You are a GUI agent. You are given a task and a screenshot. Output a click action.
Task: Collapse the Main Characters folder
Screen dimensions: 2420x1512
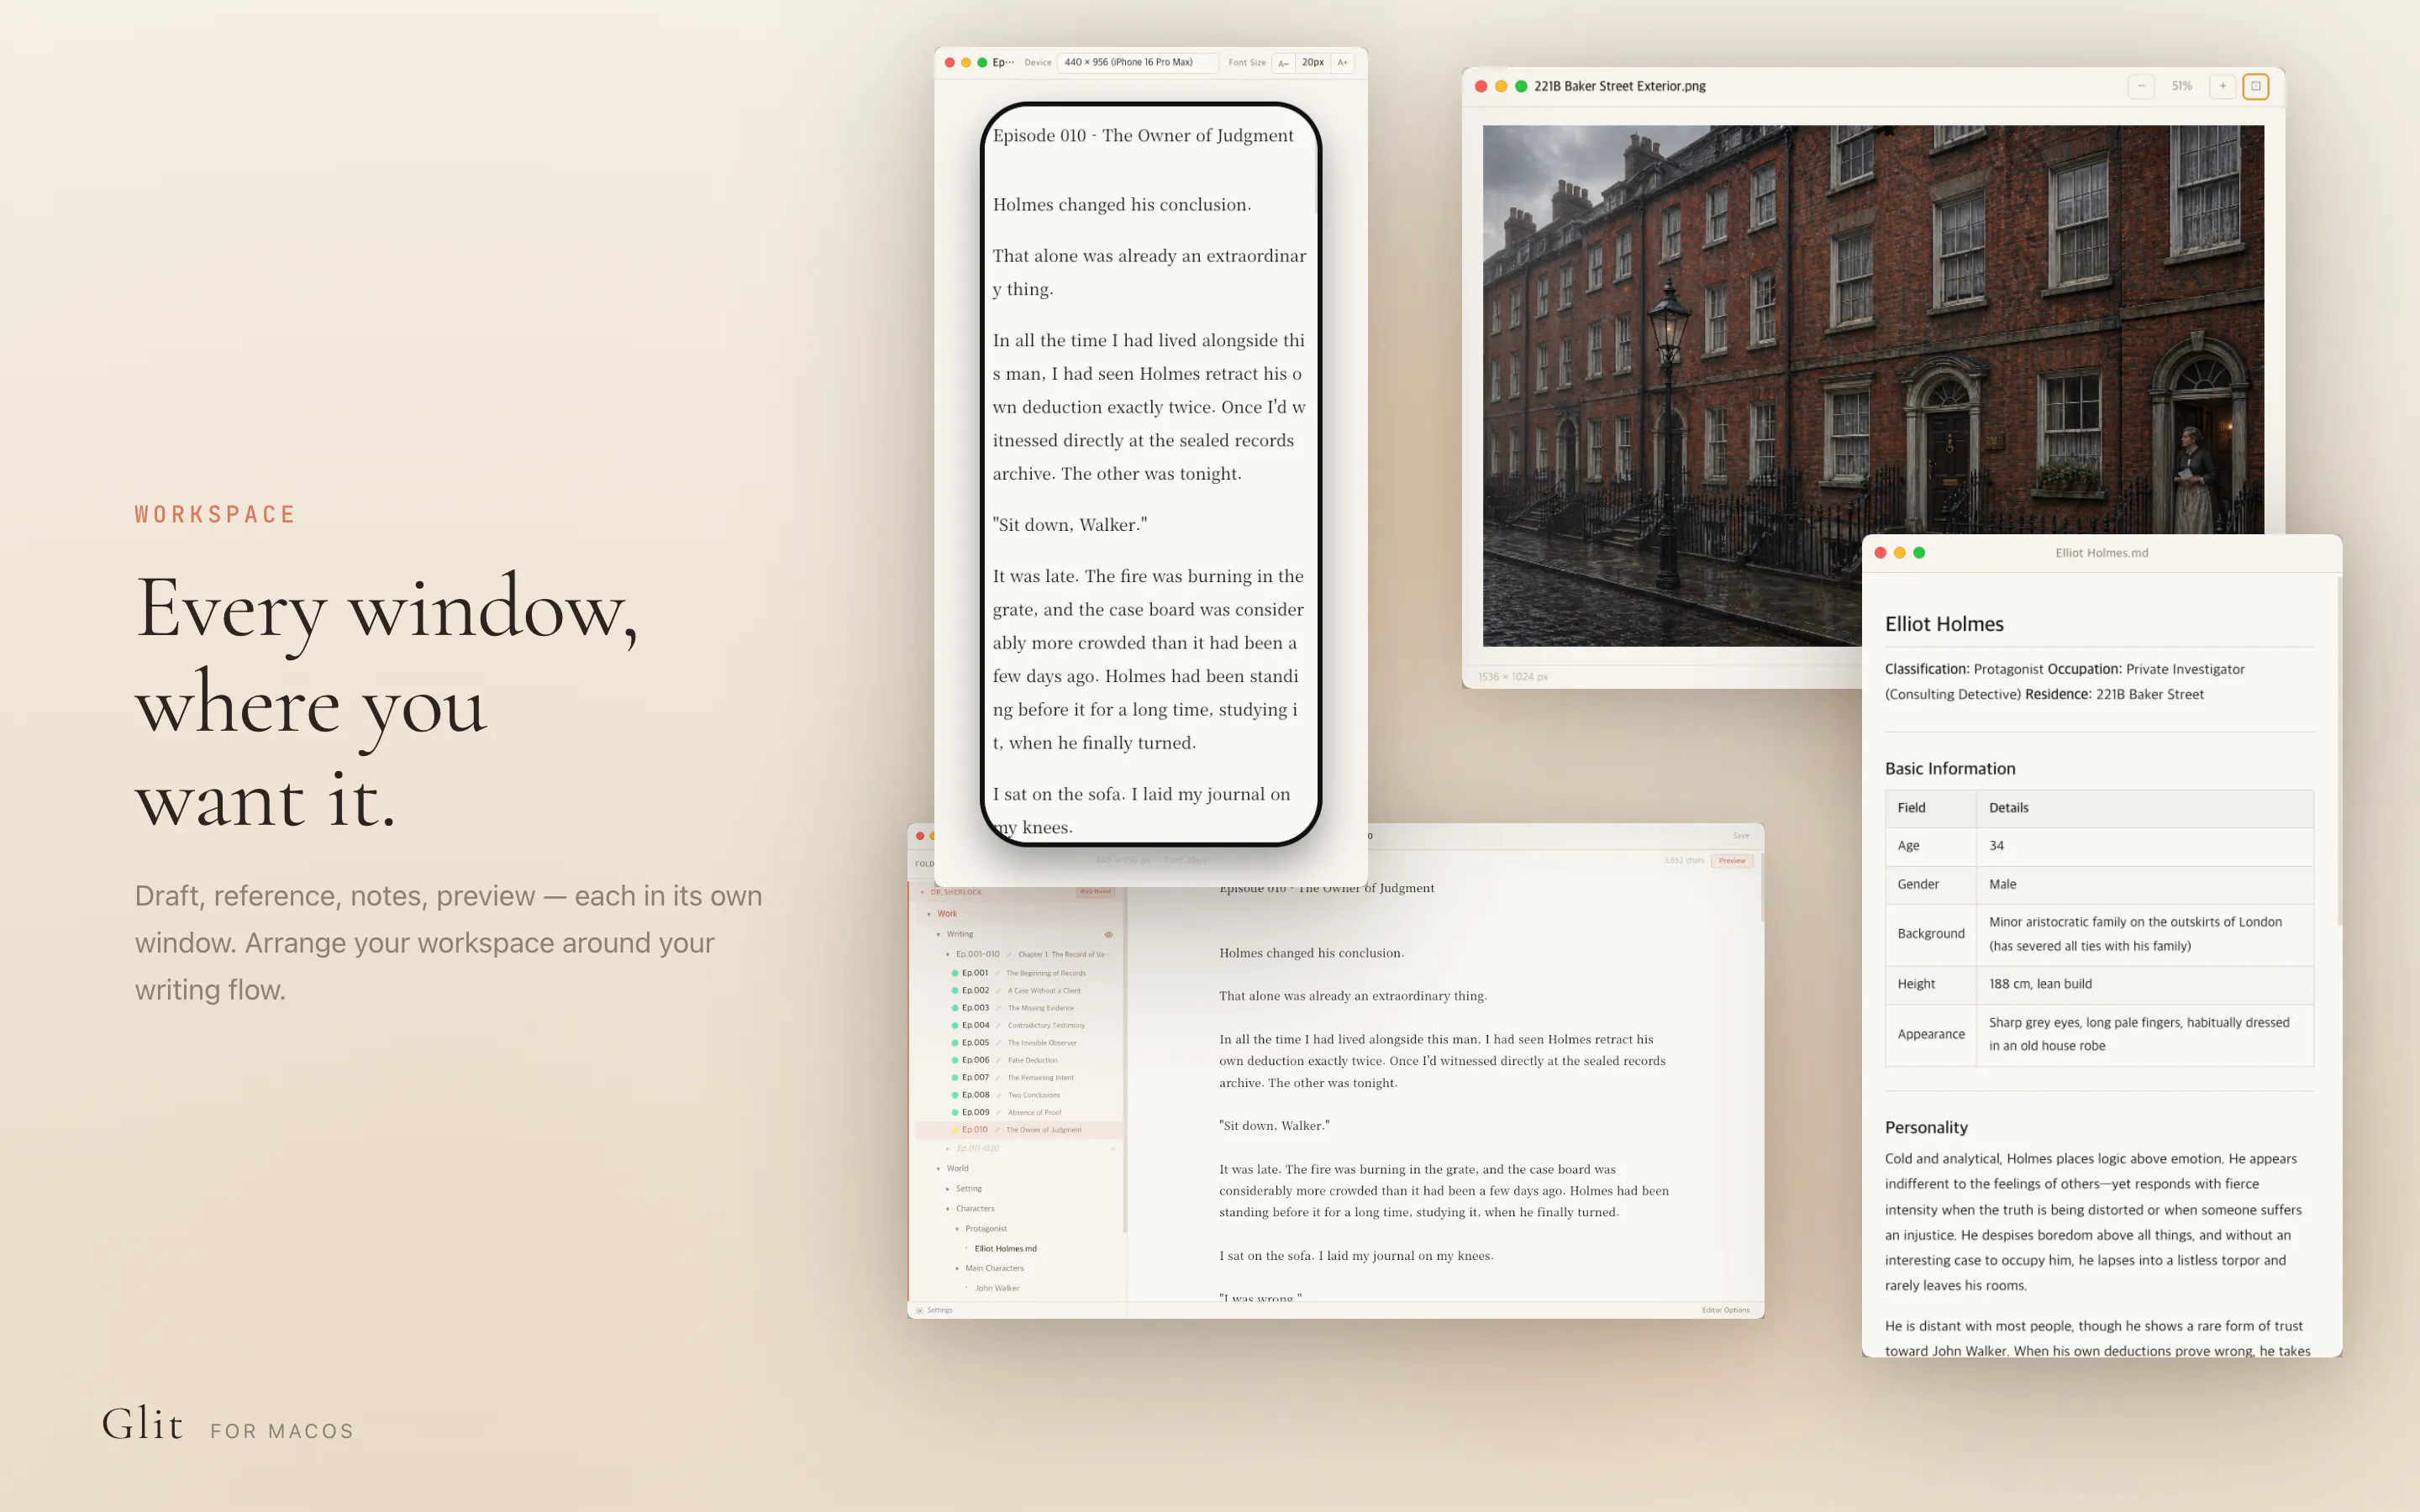coord(957,1268)
